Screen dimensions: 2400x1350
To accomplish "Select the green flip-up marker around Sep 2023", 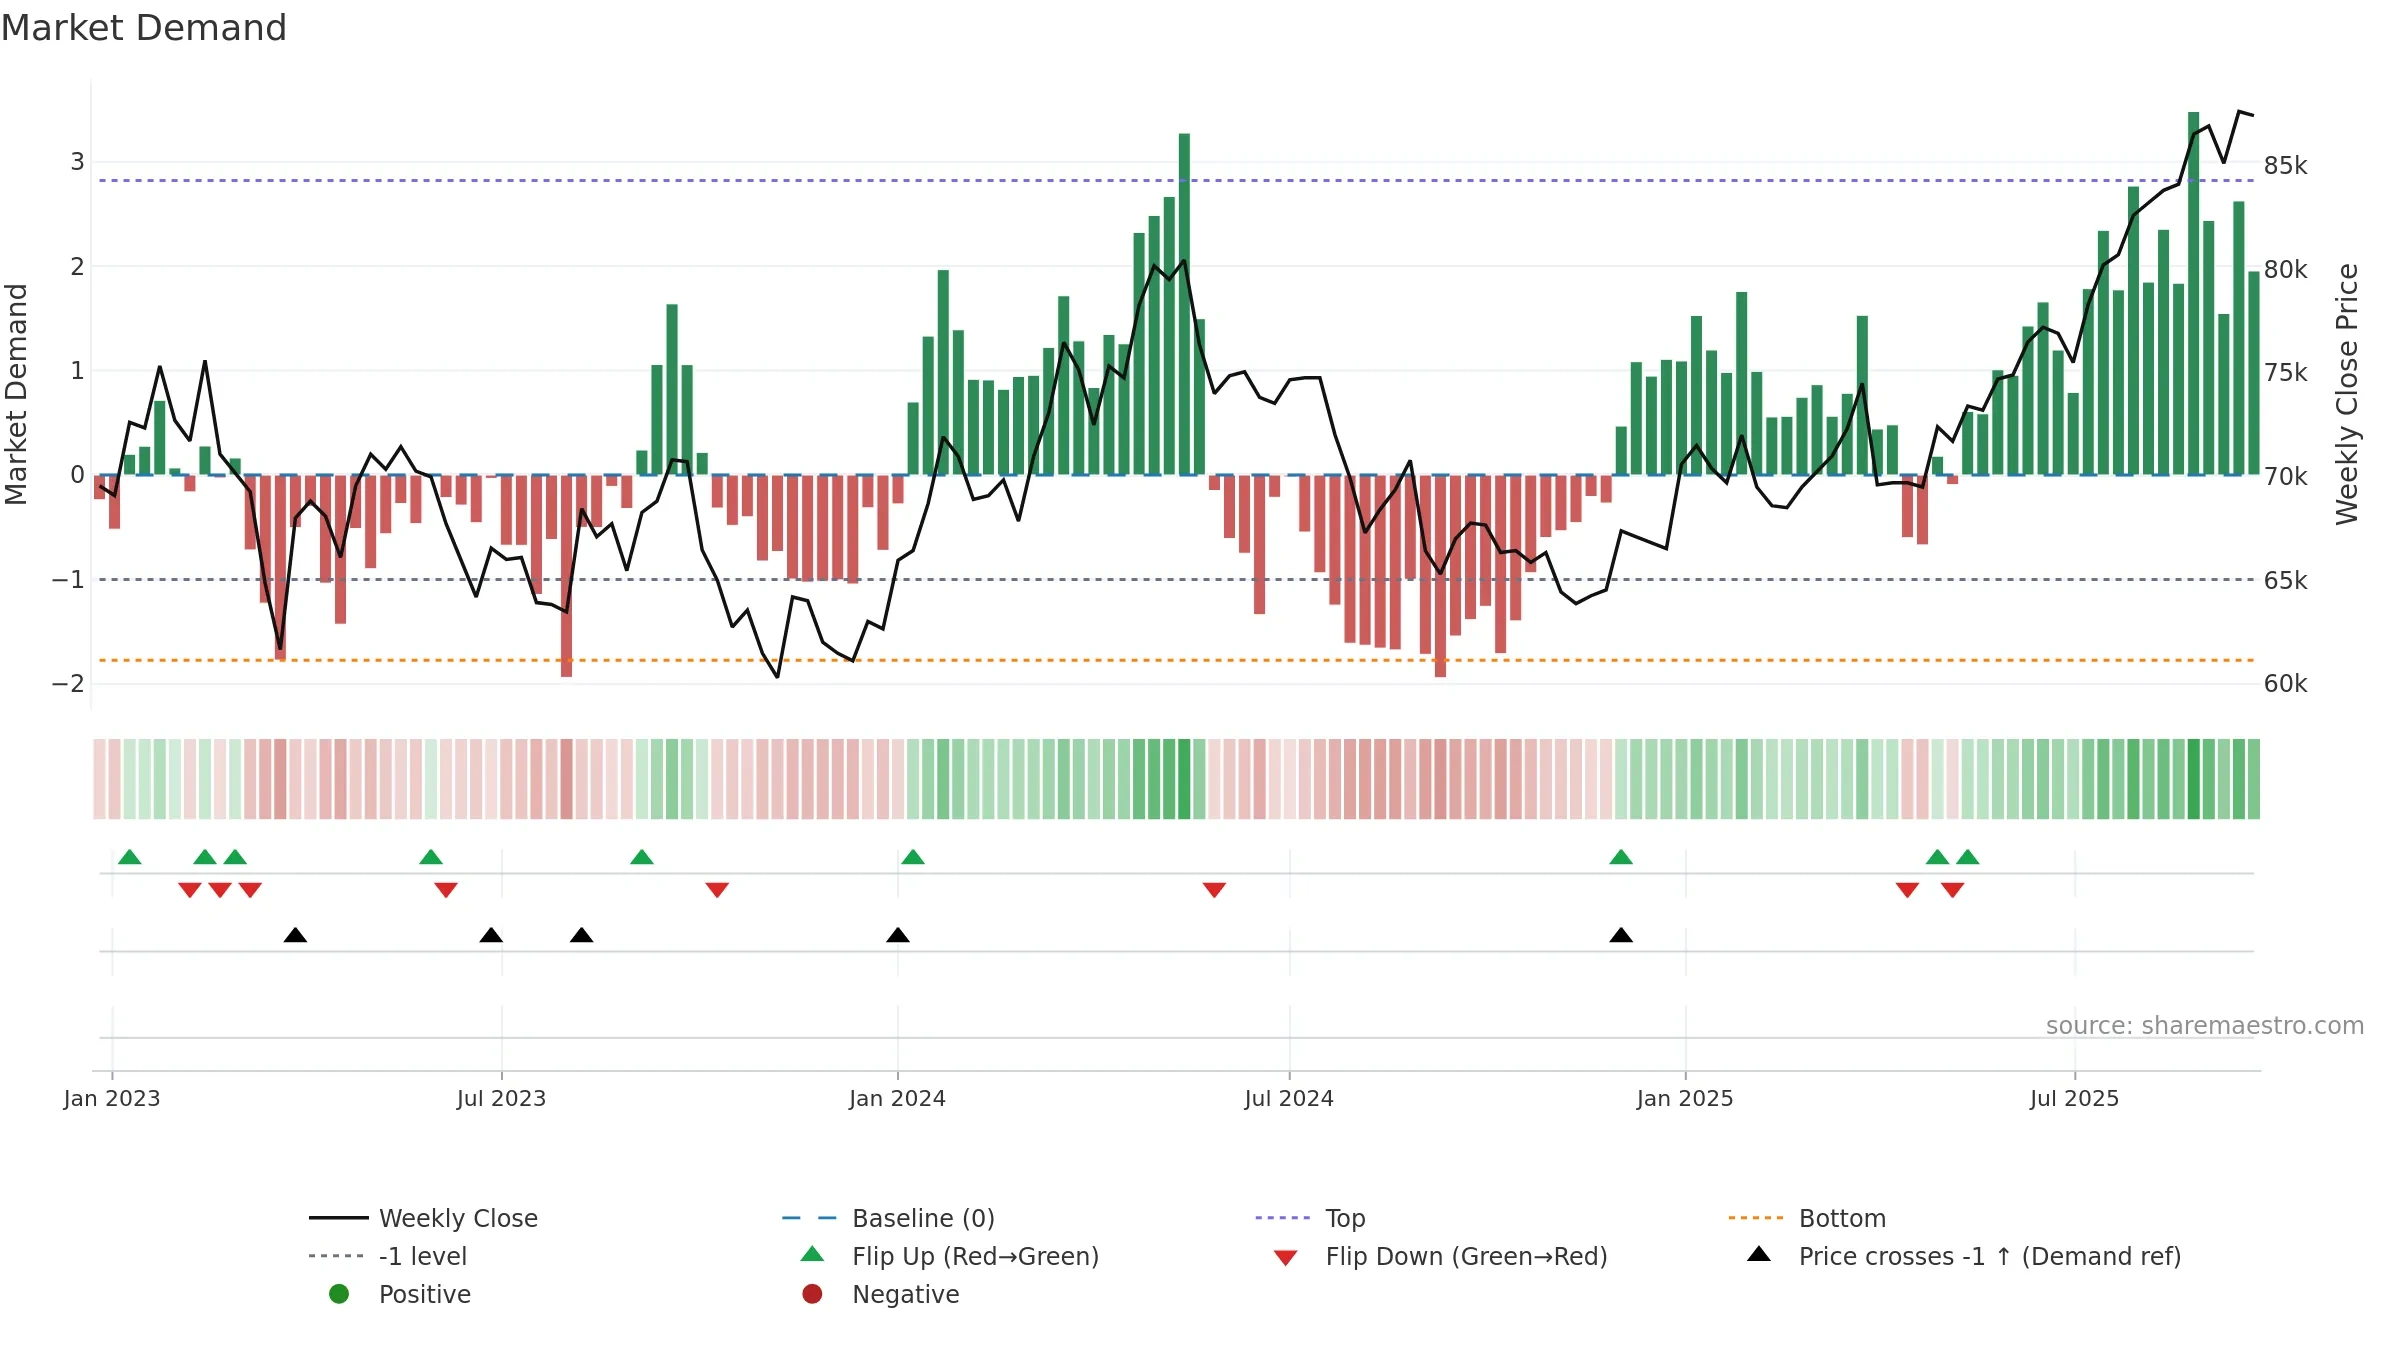I will [642, 857].
